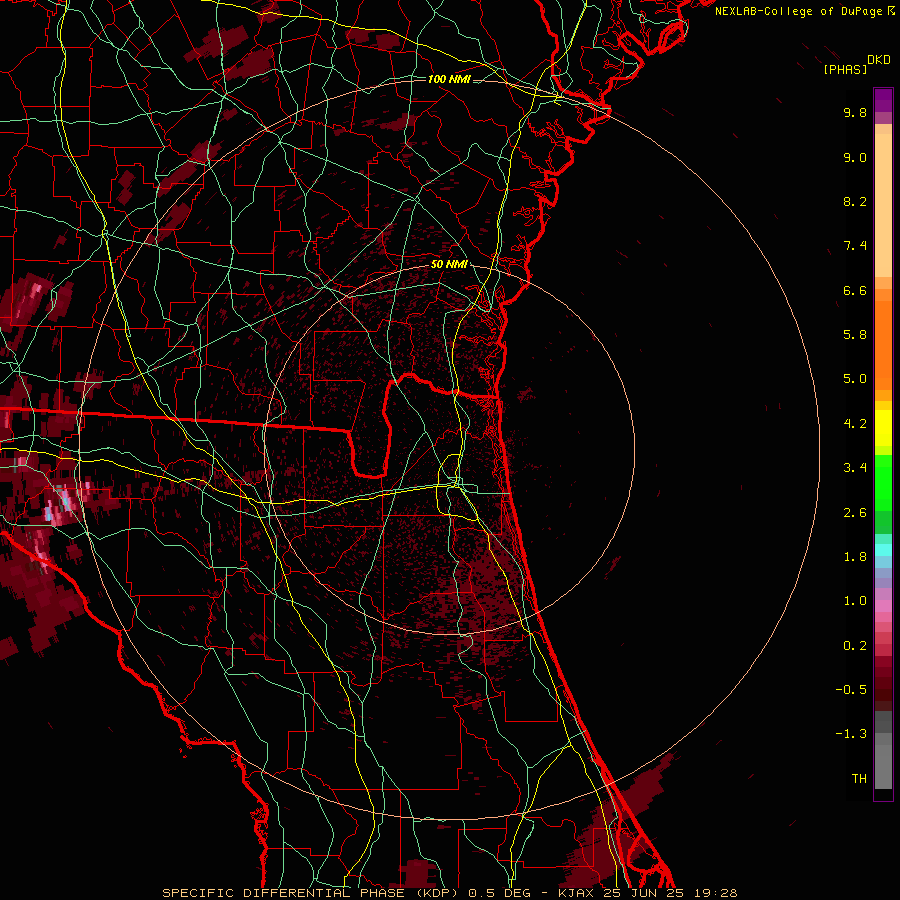Select the 8.2 scale value
Image resolution: width=900 pixels, height=900 pixels.
[x=855, y=201]
